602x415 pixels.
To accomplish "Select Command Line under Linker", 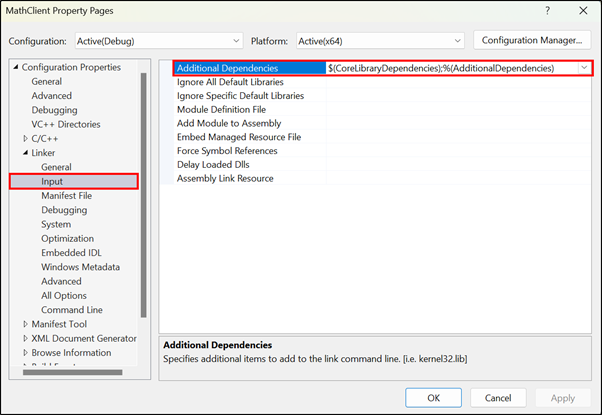I will point(72,310).
